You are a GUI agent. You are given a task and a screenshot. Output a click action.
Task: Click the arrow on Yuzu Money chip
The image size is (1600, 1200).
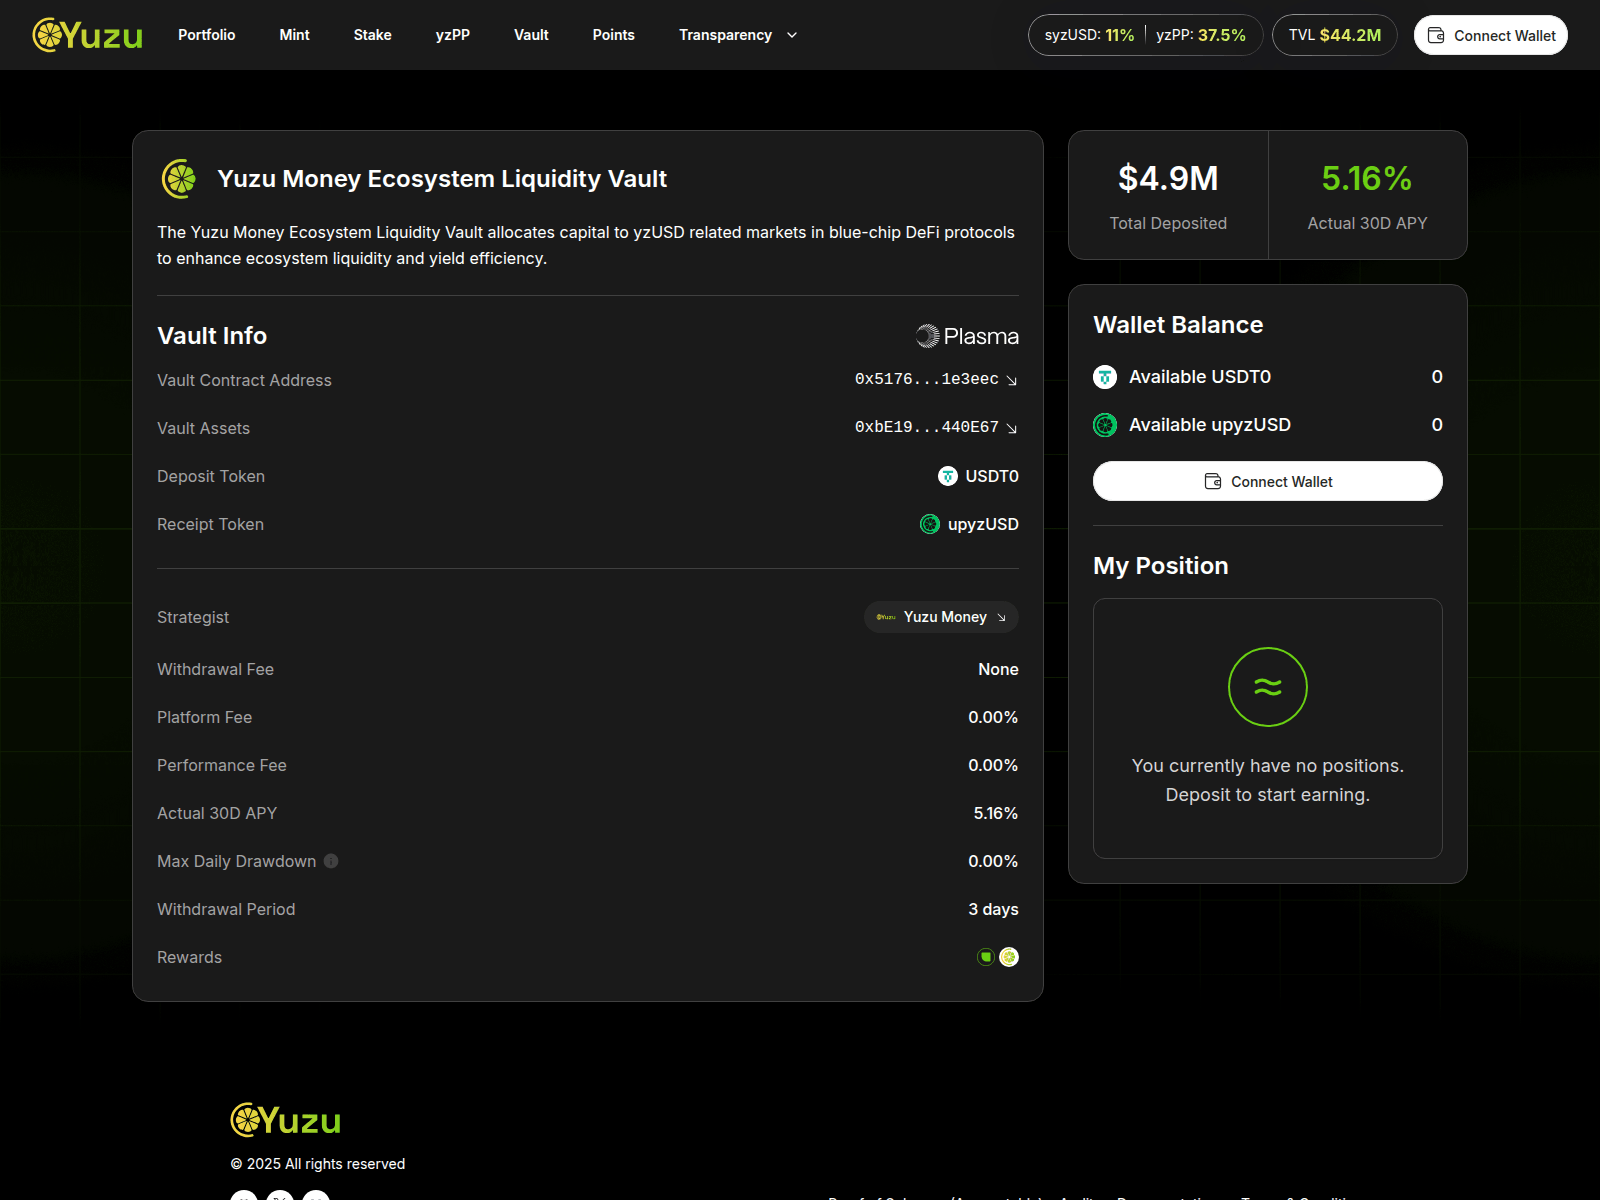click(1001, 617)
